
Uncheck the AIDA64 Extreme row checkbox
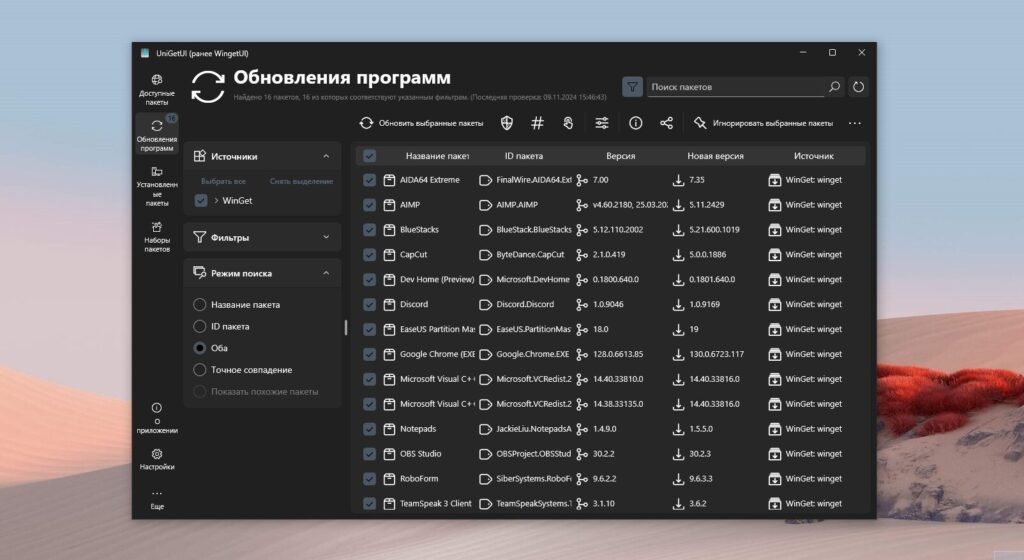[370, 180]
